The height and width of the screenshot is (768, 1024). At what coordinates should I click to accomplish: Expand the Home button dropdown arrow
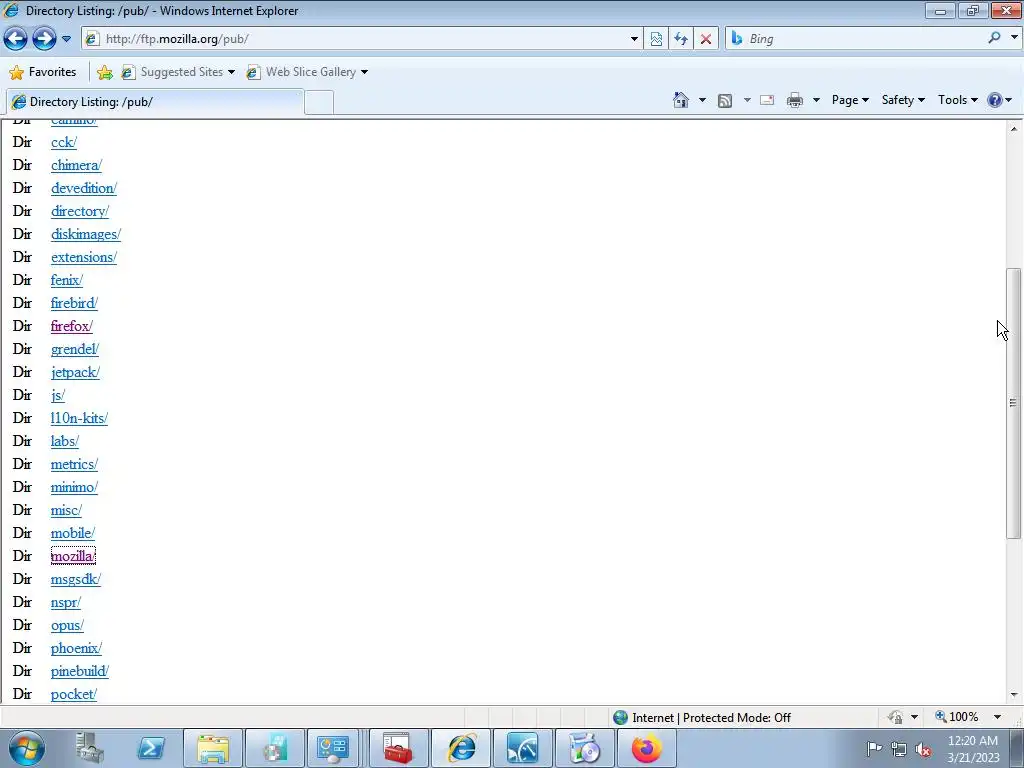point(702,100)
